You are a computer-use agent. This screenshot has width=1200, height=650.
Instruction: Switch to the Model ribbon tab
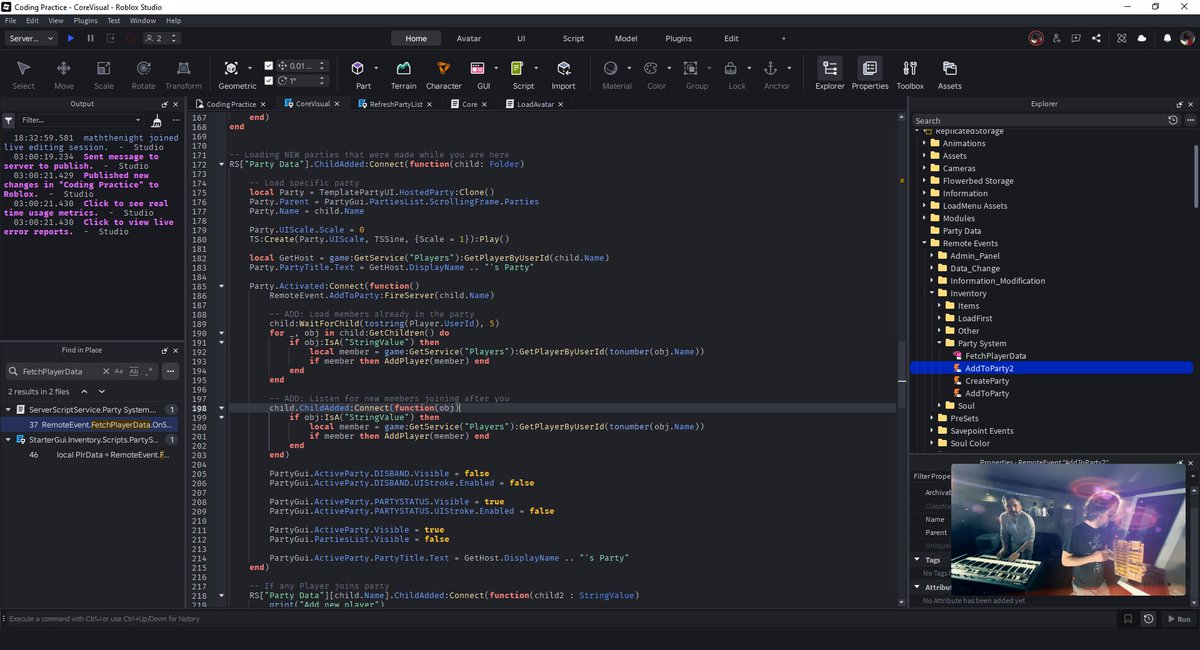pos(626,38)
